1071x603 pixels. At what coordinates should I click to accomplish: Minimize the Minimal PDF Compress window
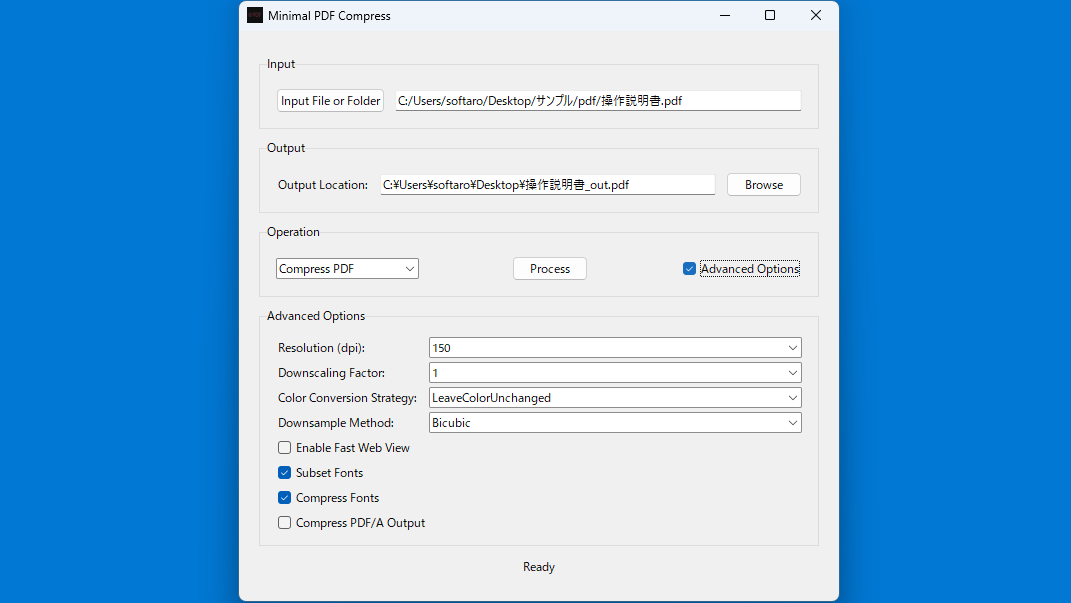pyautogui.click(x=725, y=15)
